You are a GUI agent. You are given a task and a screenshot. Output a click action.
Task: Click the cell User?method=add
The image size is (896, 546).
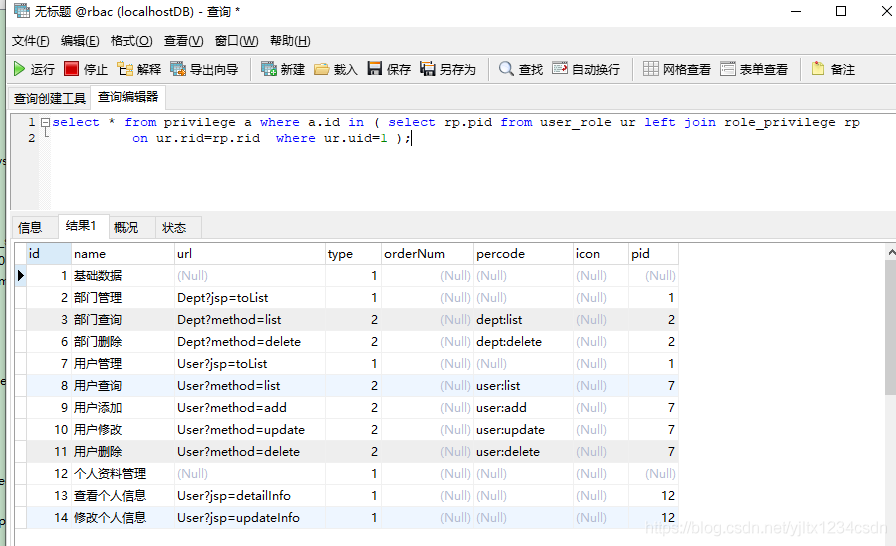click(x=250, y=408)
